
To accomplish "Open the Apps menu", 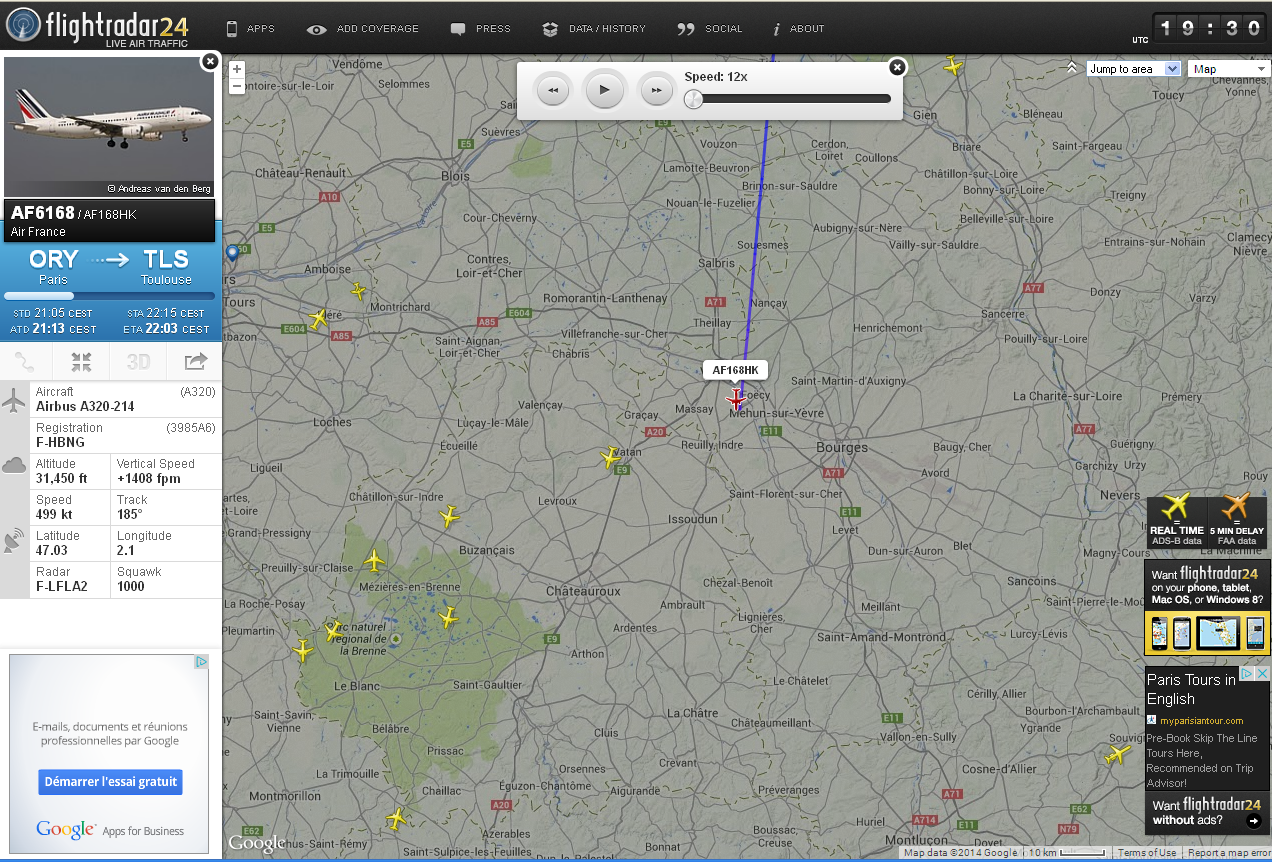I will (x=250, y=29).
